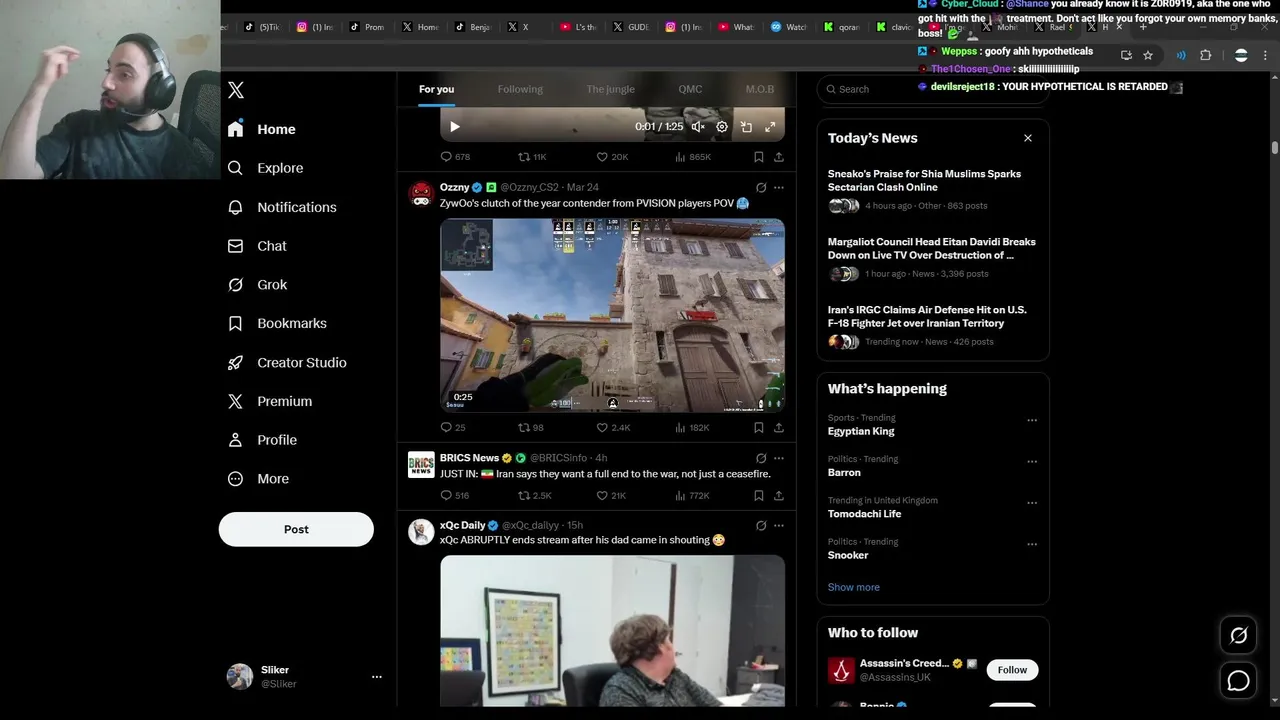
Task: Open options for Barron trend
Action: coord(1032,462)
